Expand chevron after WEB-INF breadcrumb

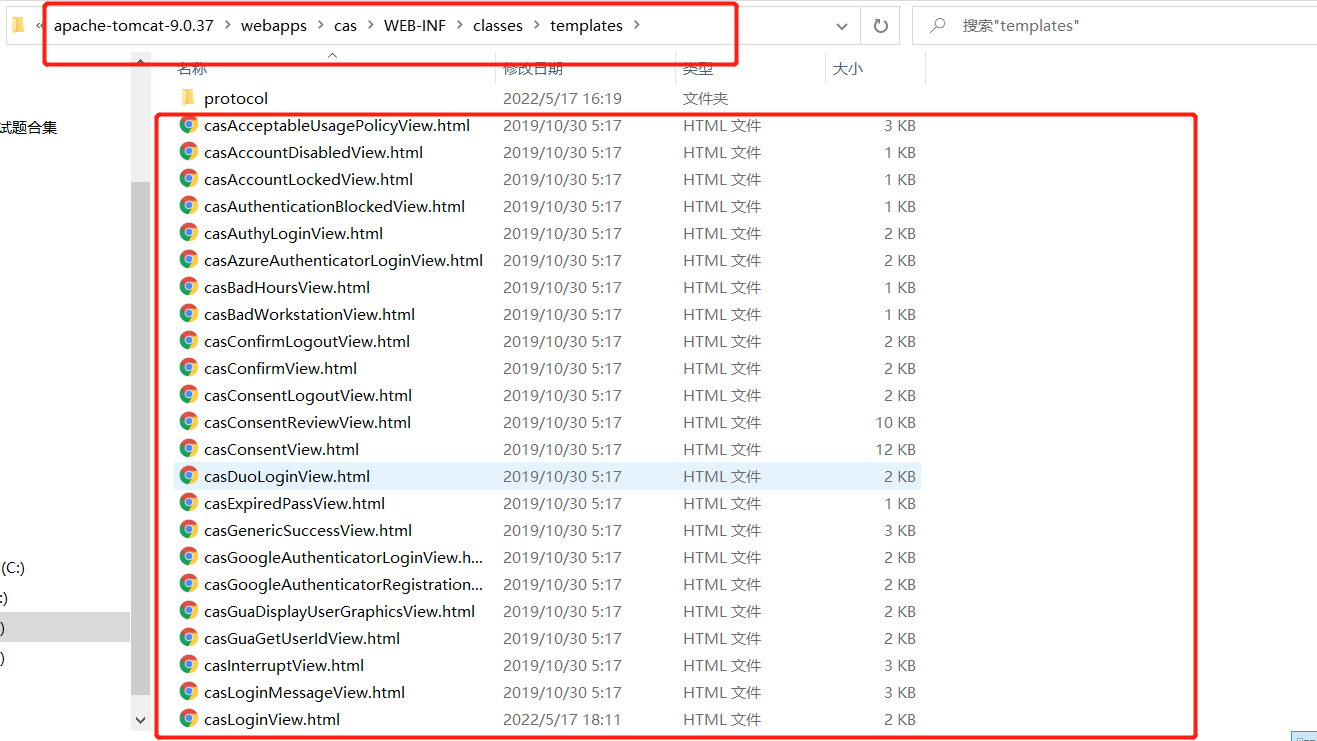tap(460, 26)
